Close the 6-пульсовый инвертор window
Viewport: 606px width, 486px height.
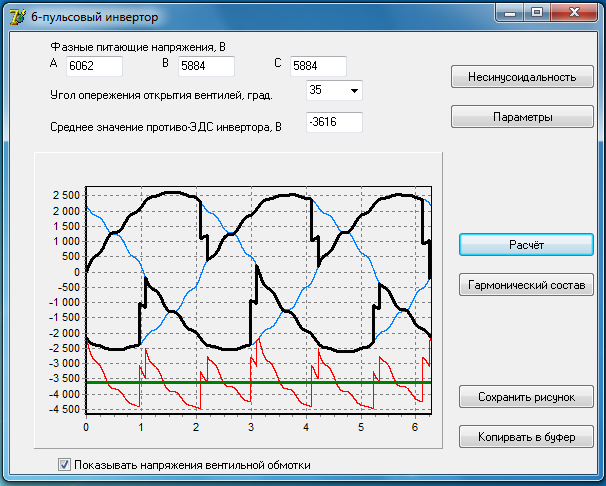(x=574, y=12)
